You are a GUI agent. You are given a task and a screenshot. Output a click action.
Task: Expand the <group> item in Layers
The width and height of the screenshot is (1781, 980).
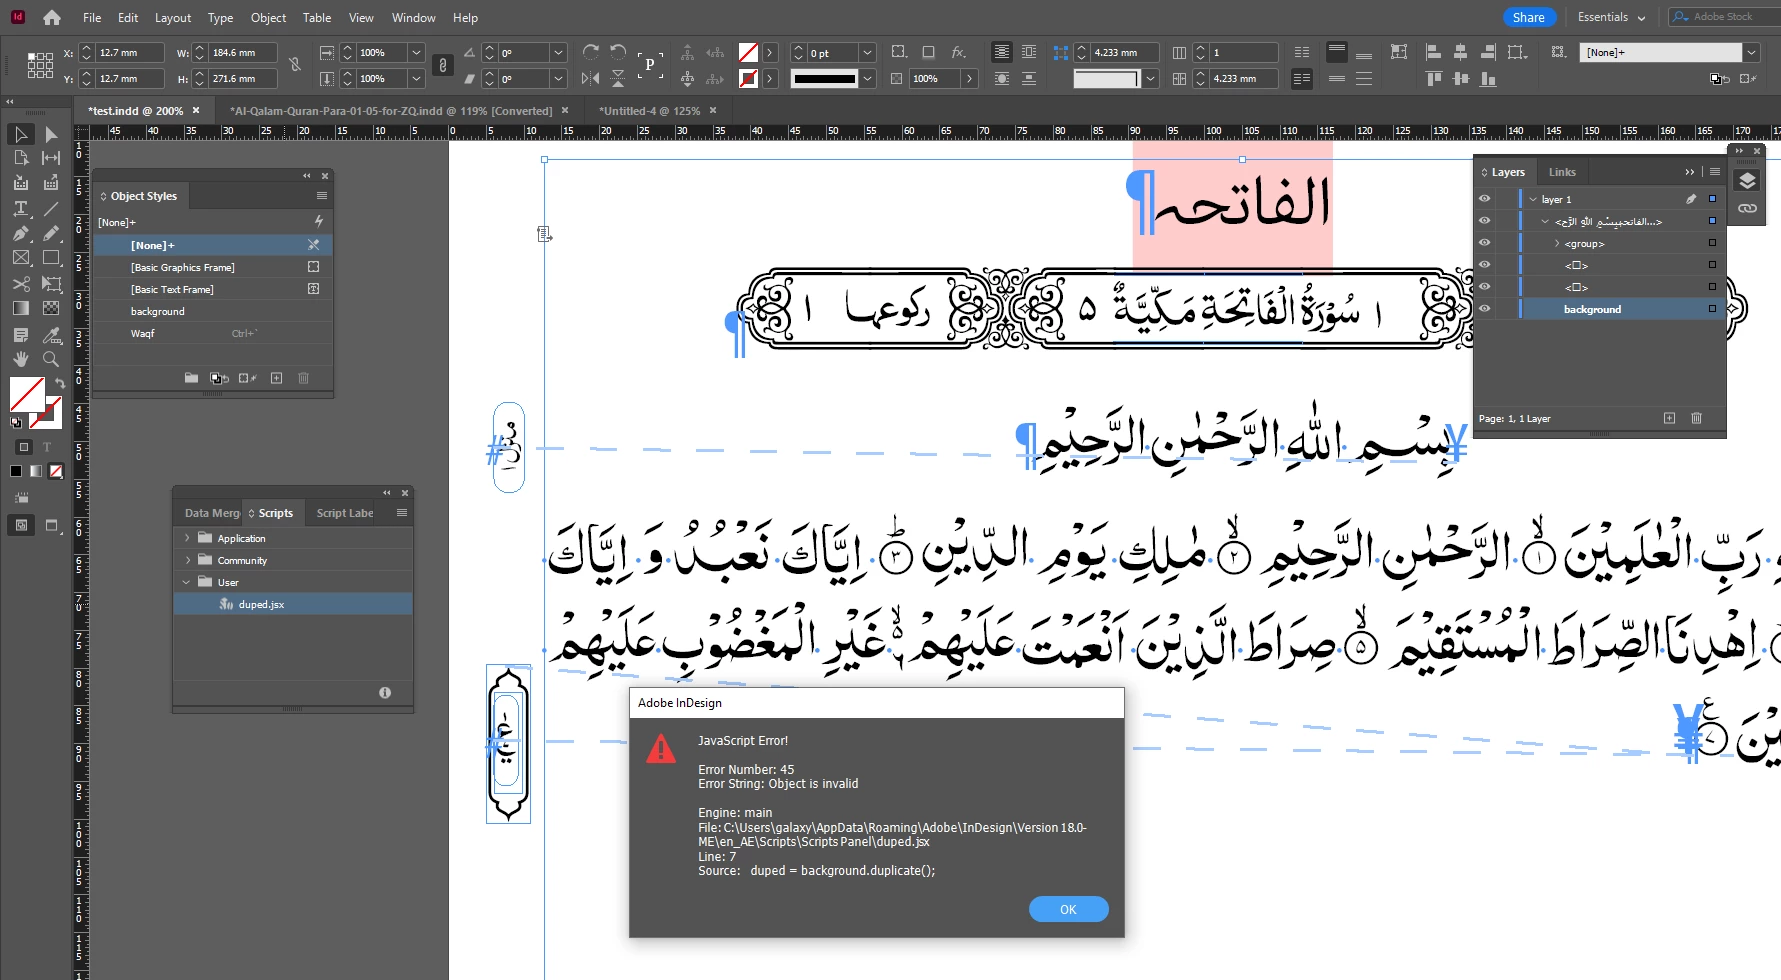pos(1557,243)
